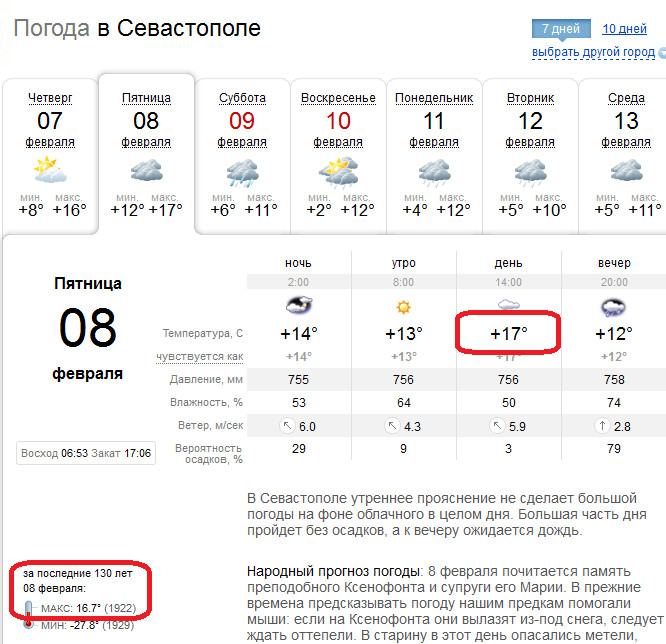Click the evening rain icon at 20:00

[x=613, y=308]
